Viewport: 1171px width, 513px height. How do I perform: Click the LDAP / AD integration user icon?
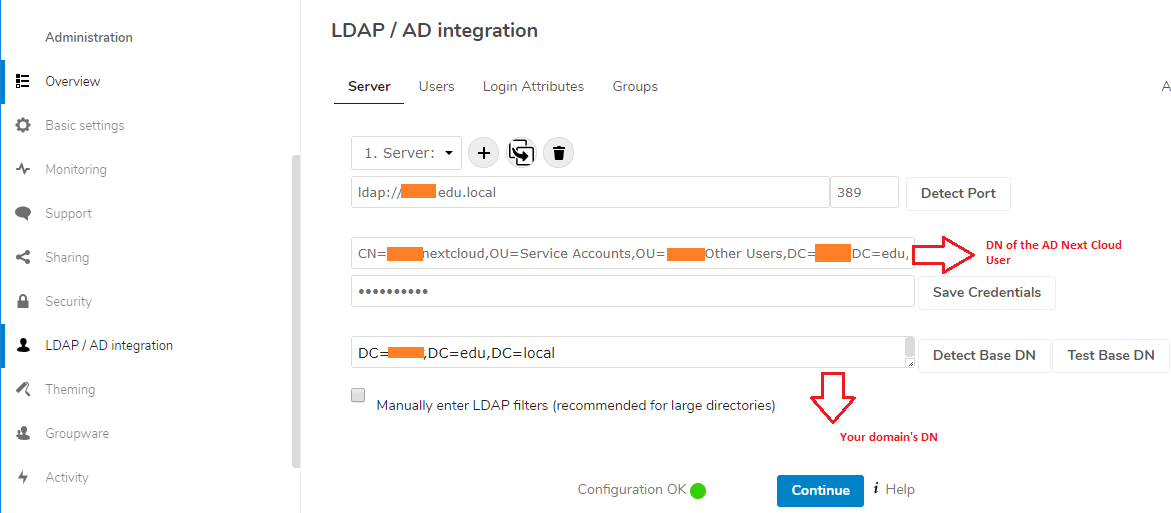click(x=23, y=346)
